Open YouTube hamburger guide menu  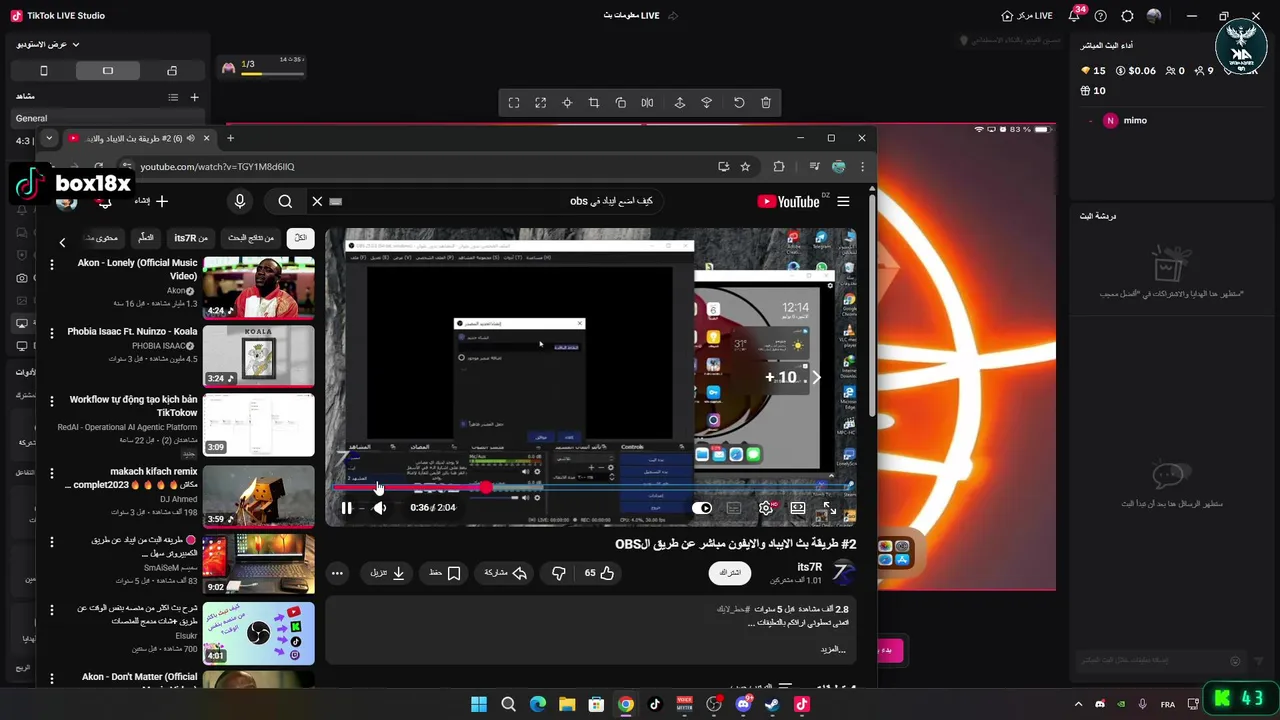click(x=843, y=201)
